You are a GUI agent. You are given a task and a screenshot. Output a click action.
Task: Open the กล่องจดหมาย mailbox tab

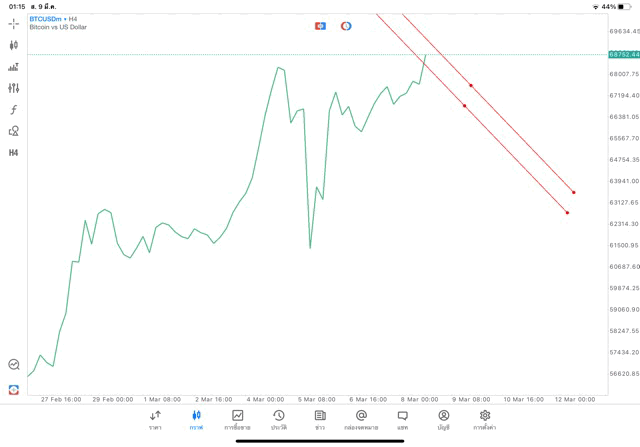[x=361, y=420]
